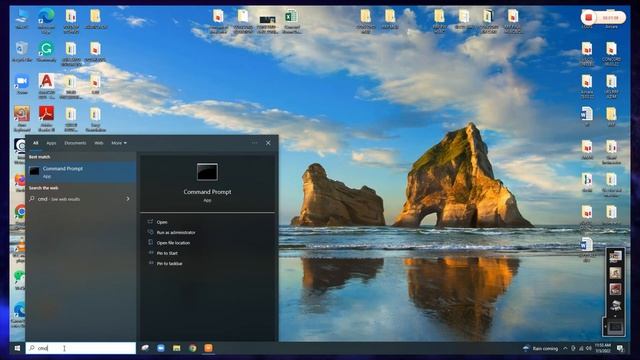The image size is (640, 360).
Task: Open the search panel options menu (three dots)
Action: click(x=255, y=143)
